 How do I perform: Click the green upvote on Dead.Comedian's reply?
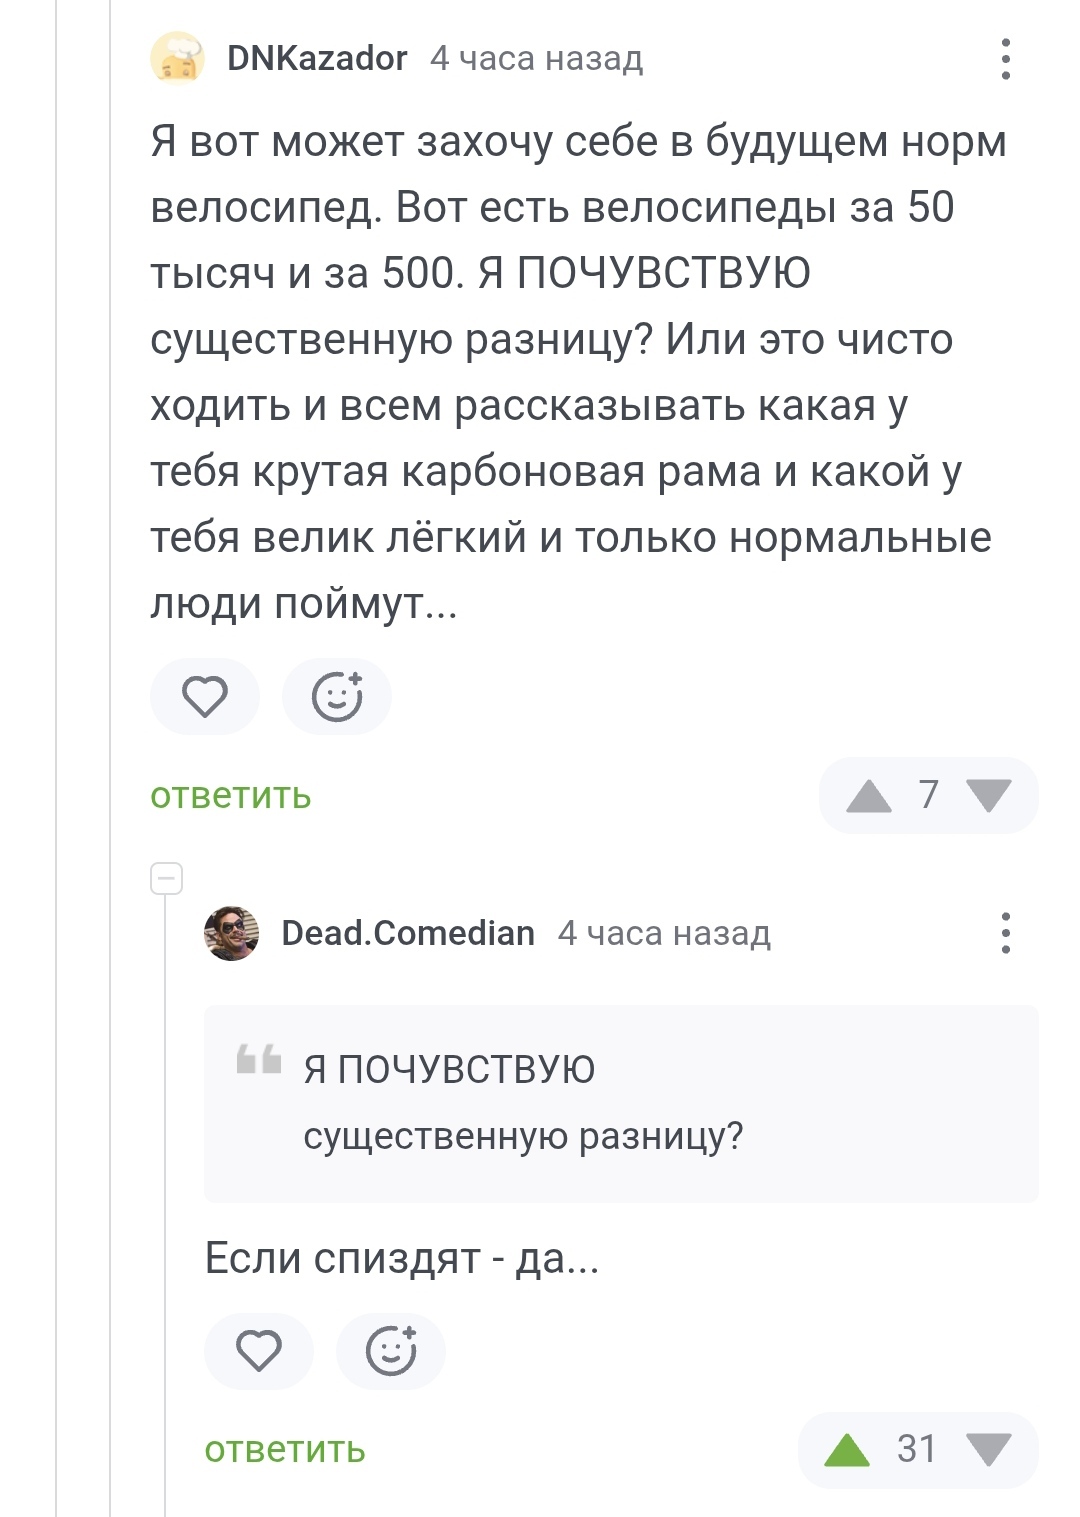pyautogui.click(x=847, y=1450)
